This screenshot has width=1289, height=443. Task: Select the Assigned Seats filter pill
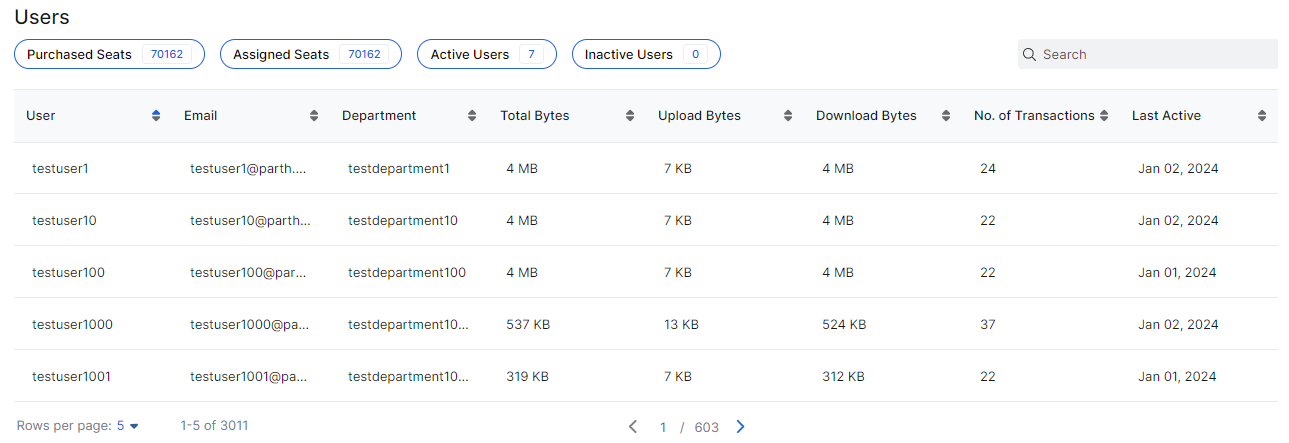coord(311,54)
